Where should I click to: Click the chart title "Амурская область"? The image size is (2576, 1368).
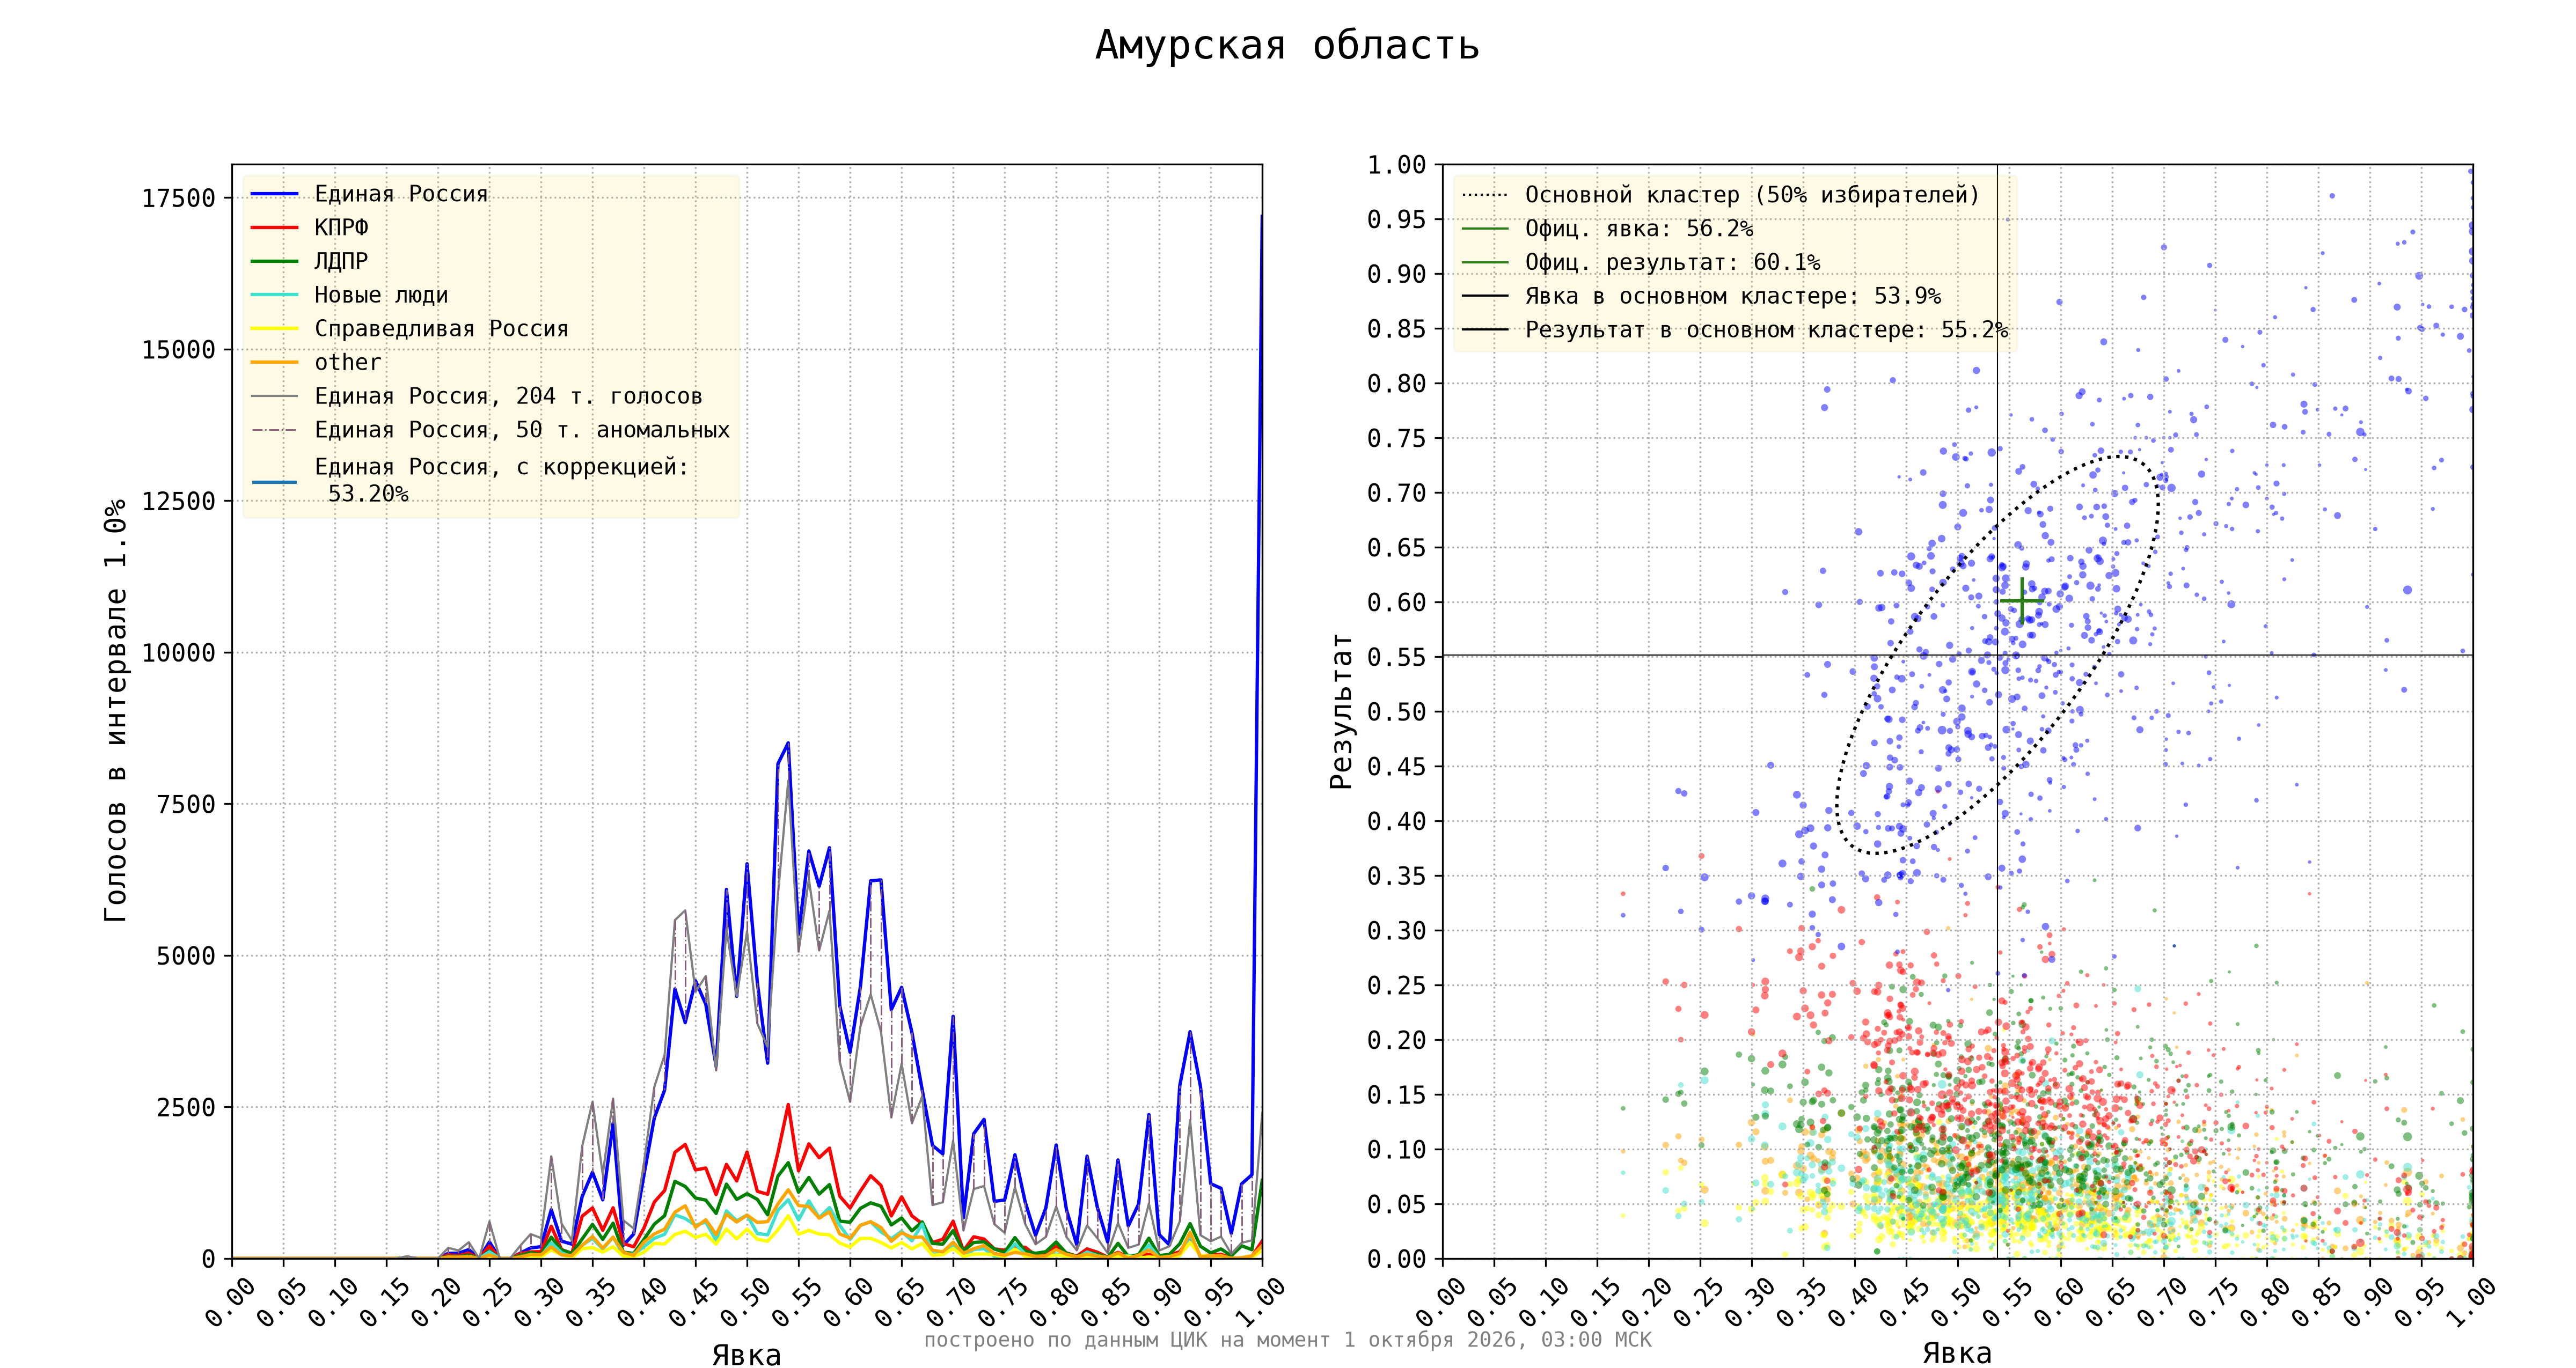1287,46
